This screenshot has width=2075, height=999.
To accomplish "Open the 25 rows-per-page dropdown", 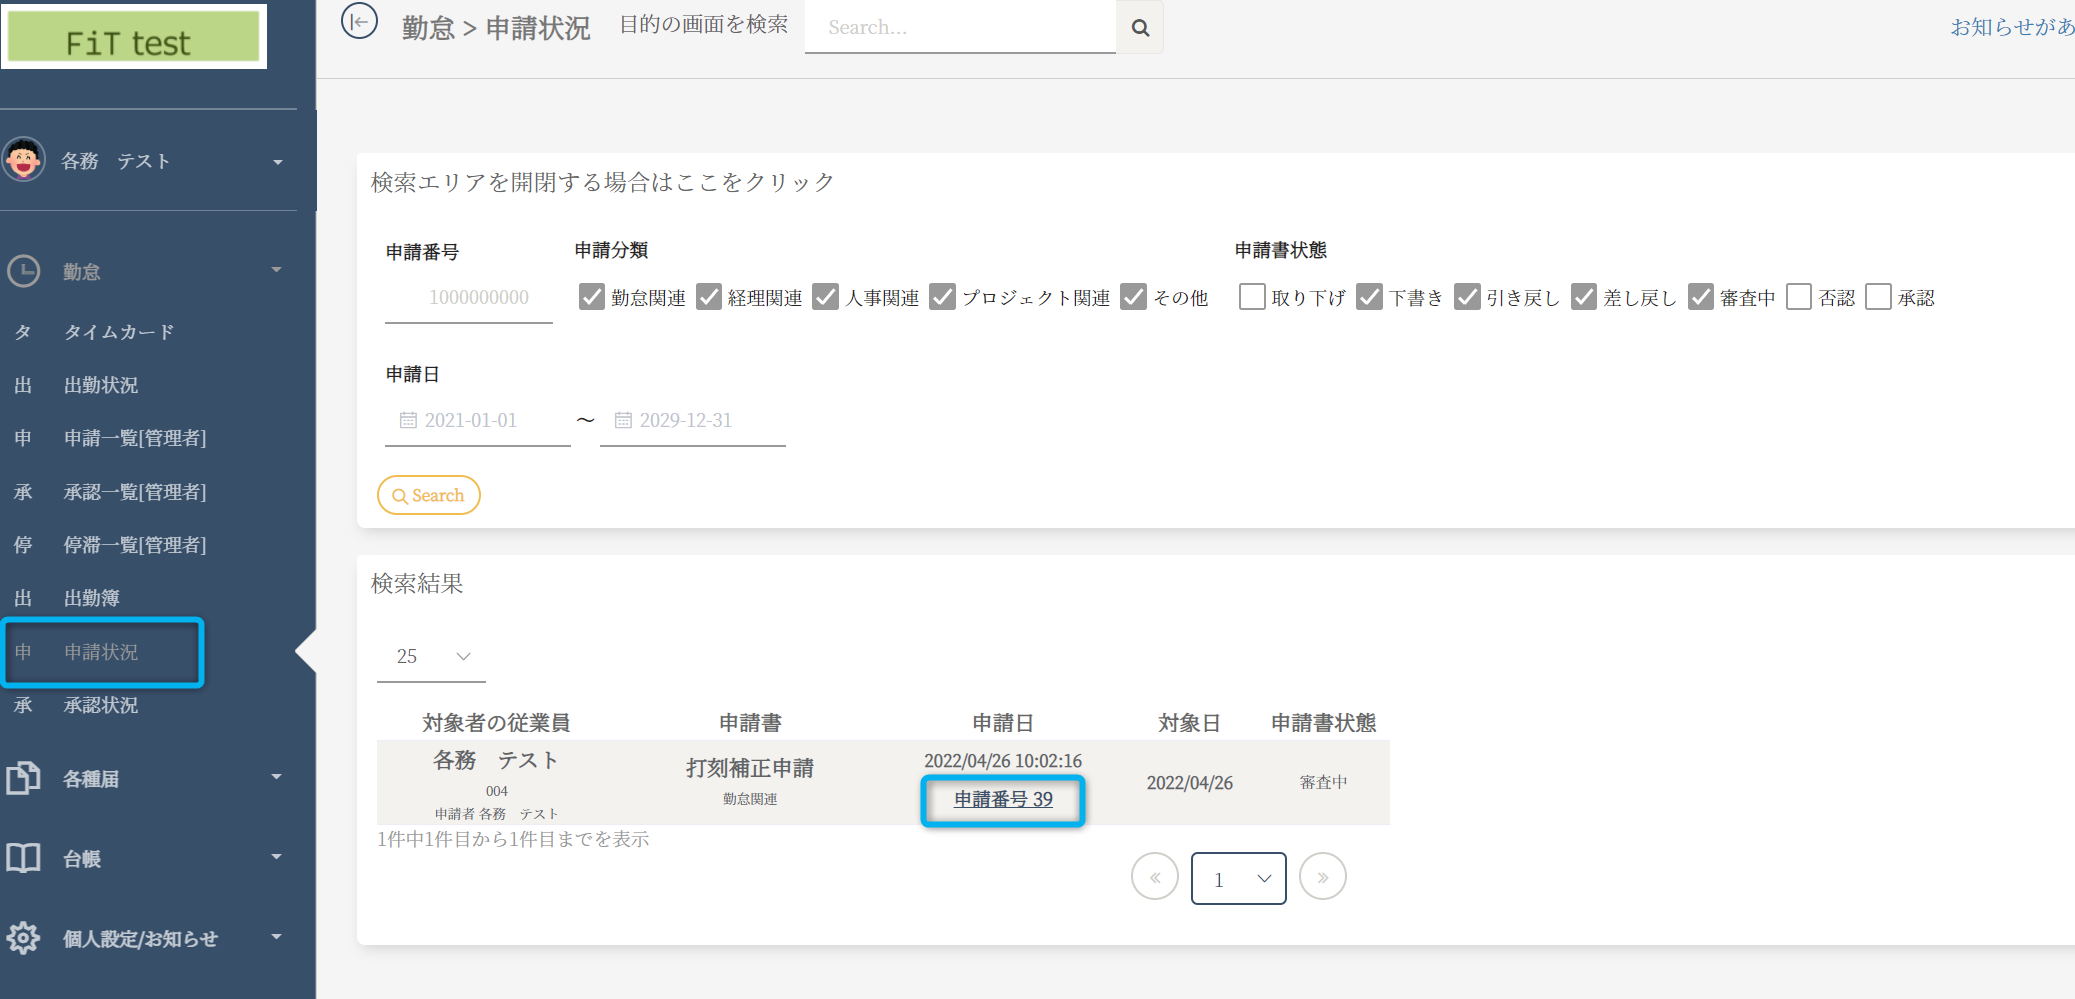I will 432,657.
